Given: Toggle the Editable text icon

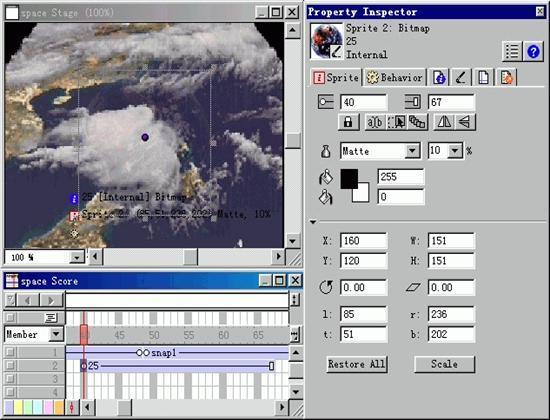Looking at the screenshot, I should coord(375,122).
